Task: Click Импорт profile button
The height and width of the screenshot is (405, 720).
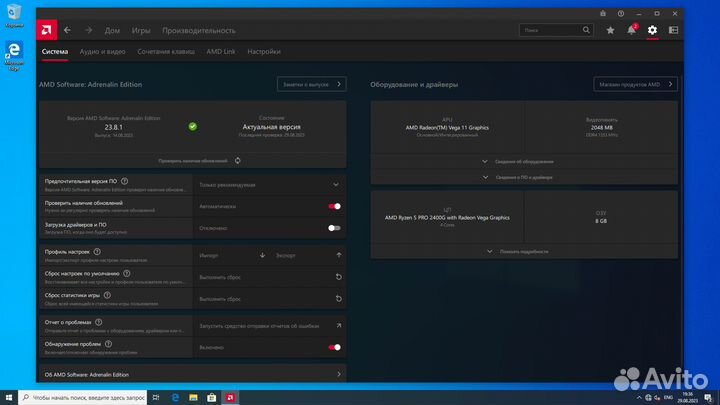Action: click(232, 255)
